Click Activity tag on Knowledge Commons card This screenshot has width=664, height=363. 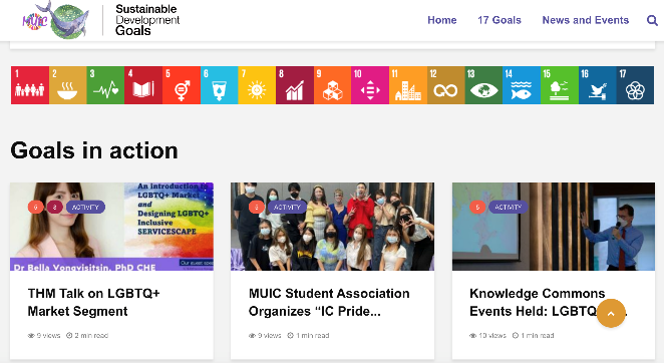508,207
